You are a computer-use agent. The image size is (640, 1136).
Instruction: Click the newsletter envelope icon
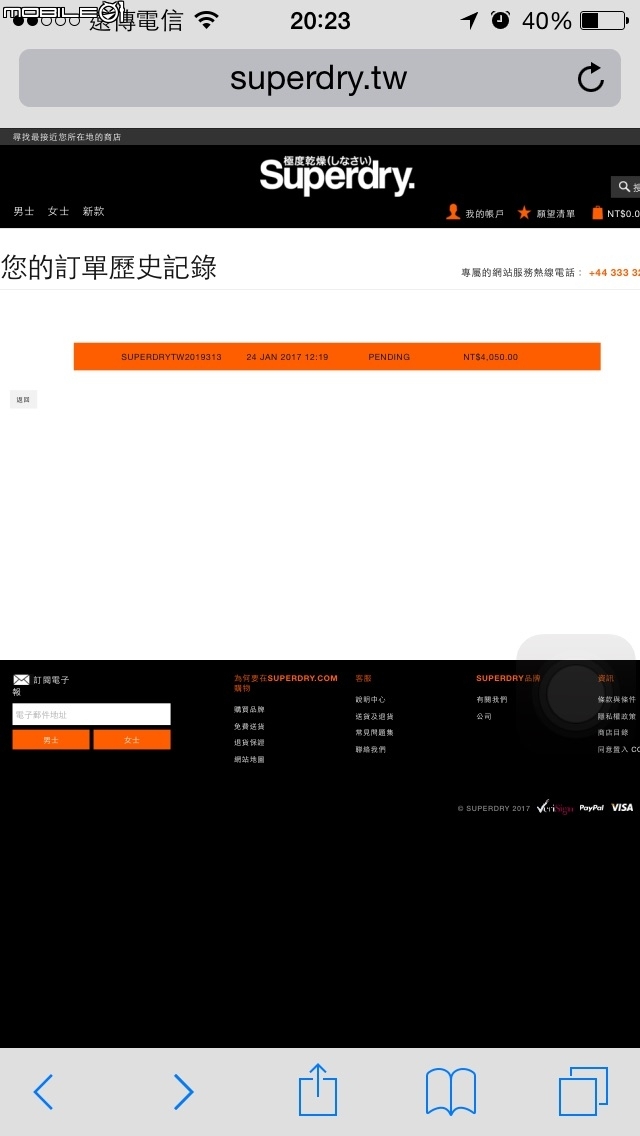click(x=21, y=680)
